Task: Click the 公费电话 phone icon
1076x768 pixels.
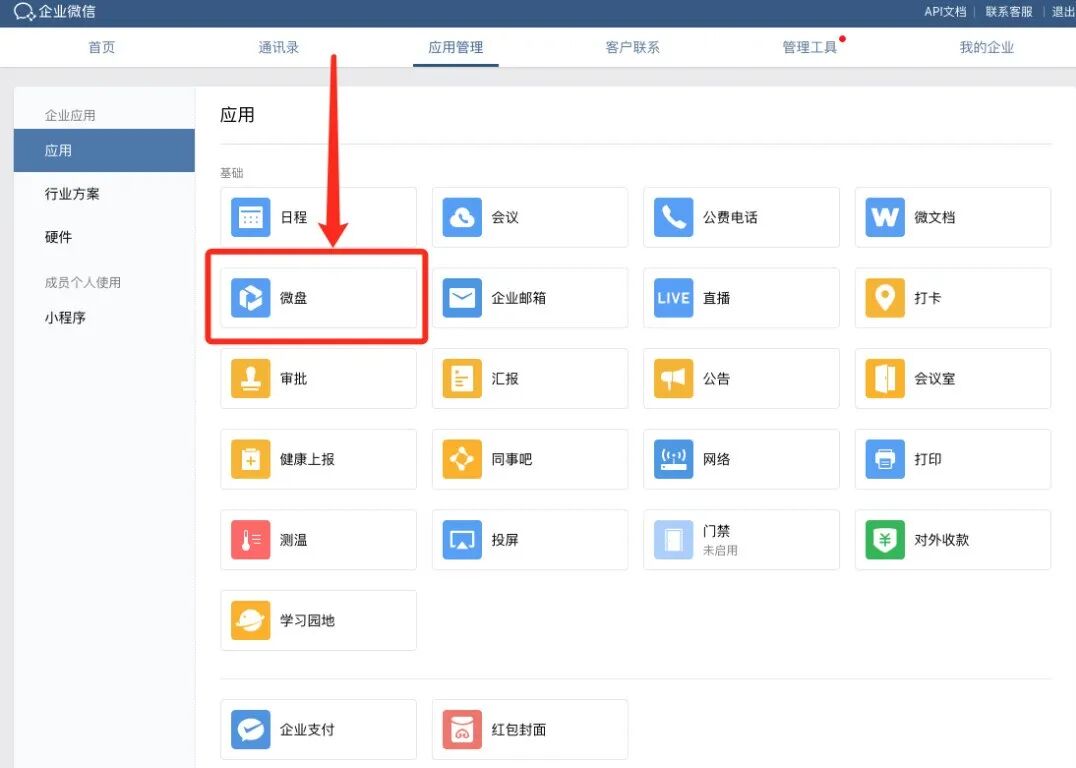Action: pos(673,218)
